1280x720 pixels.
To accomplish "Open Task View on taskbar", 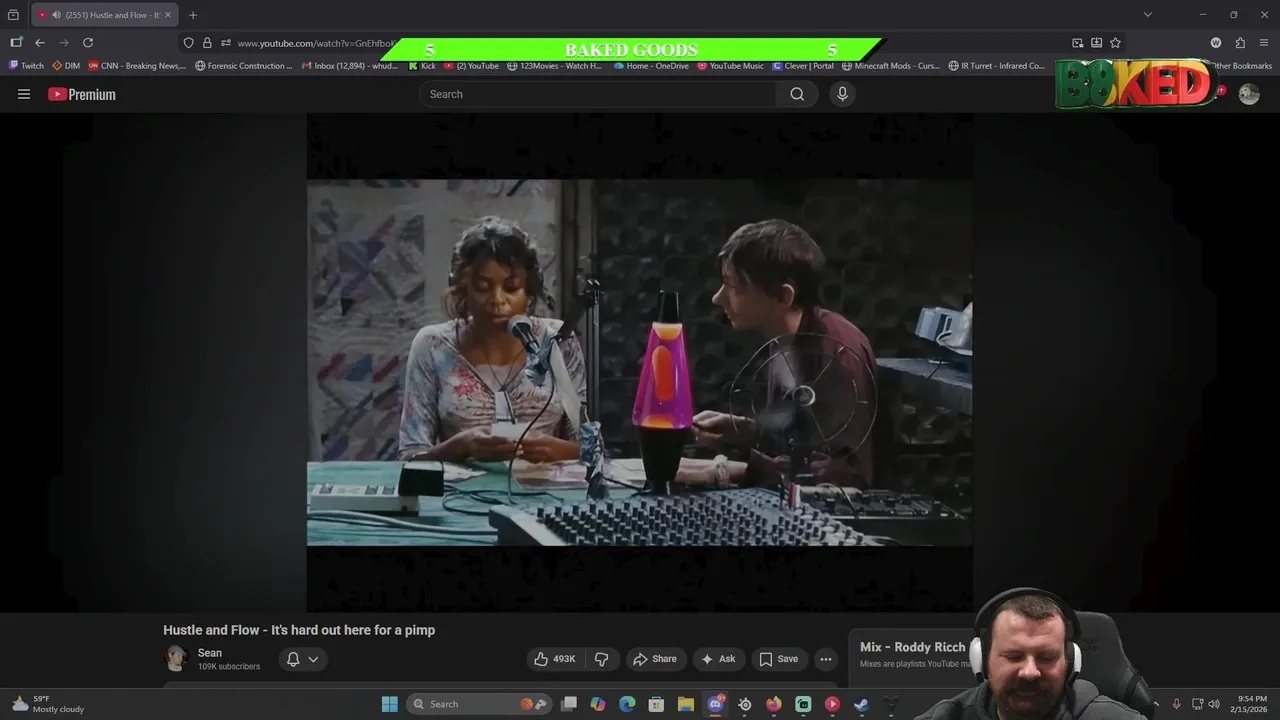I will [x=568, y=704].
